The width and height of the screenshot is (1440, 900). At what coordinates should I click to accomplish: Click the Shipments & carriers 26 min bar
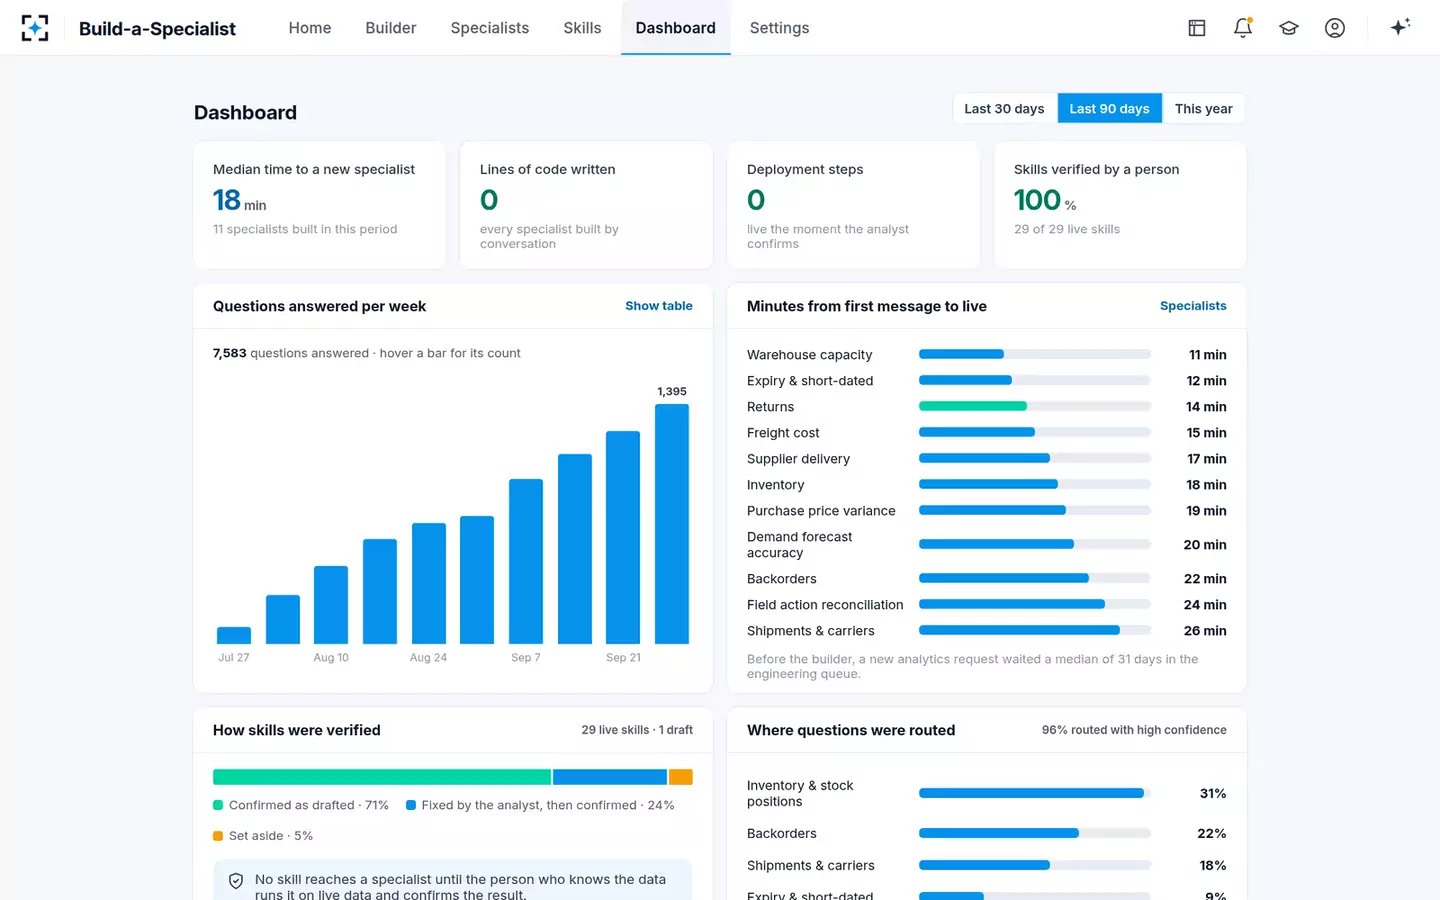(1019, 630)
